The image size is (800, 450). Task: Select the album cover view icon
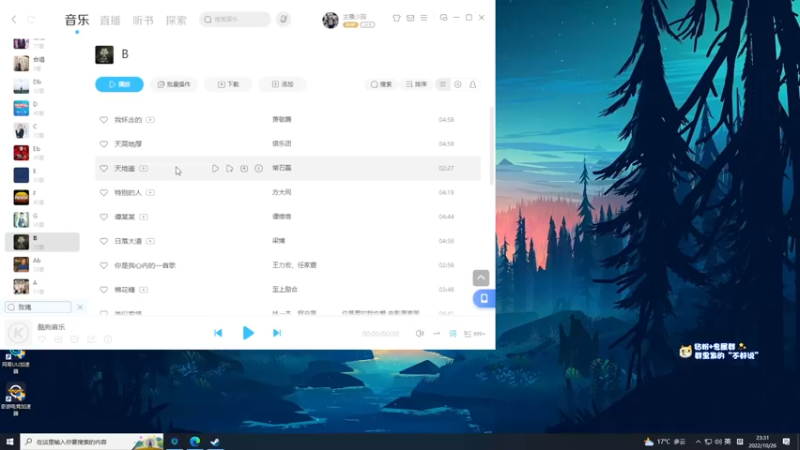tap(458, 84)
